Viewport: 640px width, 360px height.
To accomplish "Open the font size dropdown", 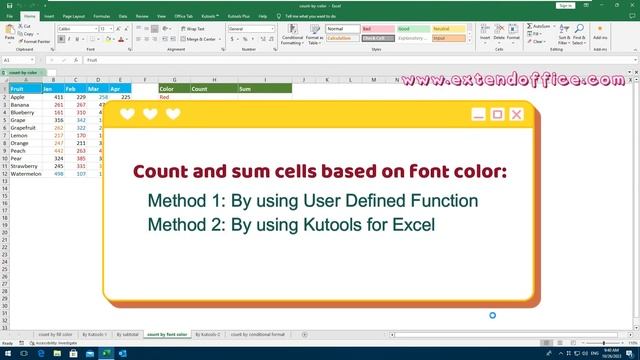I will pyautogui.click(x=111, y=29).
